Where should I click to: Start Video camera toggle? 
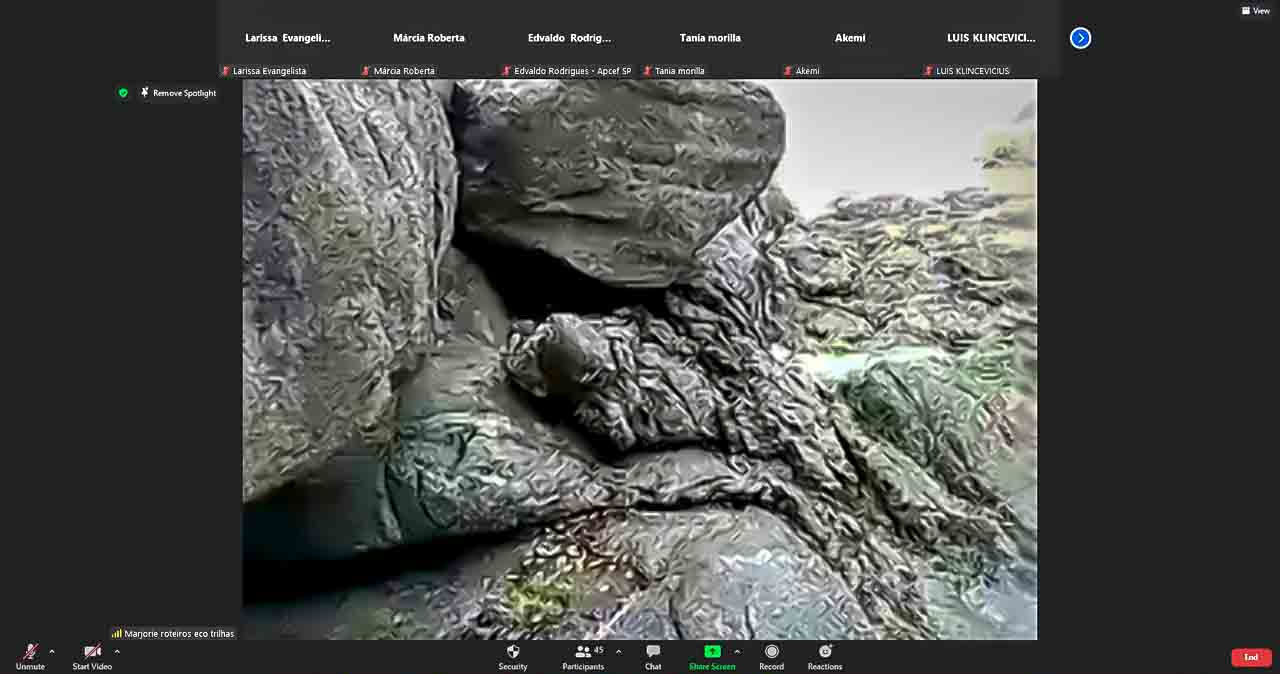coord(92,653)
